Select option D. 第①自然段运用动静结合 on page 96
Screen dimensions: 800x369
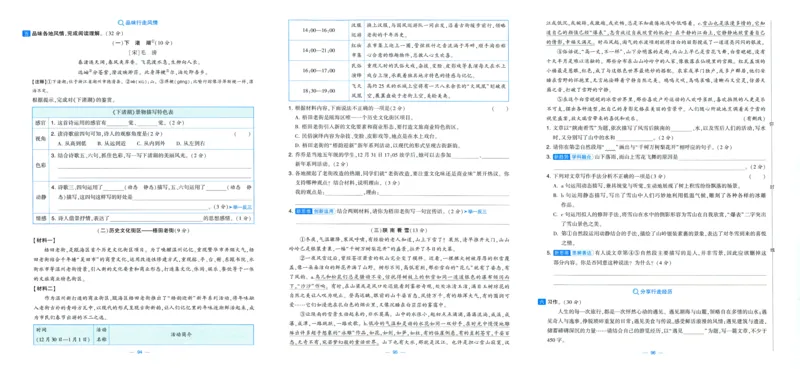pyautogui.click(x=660, y=237)
